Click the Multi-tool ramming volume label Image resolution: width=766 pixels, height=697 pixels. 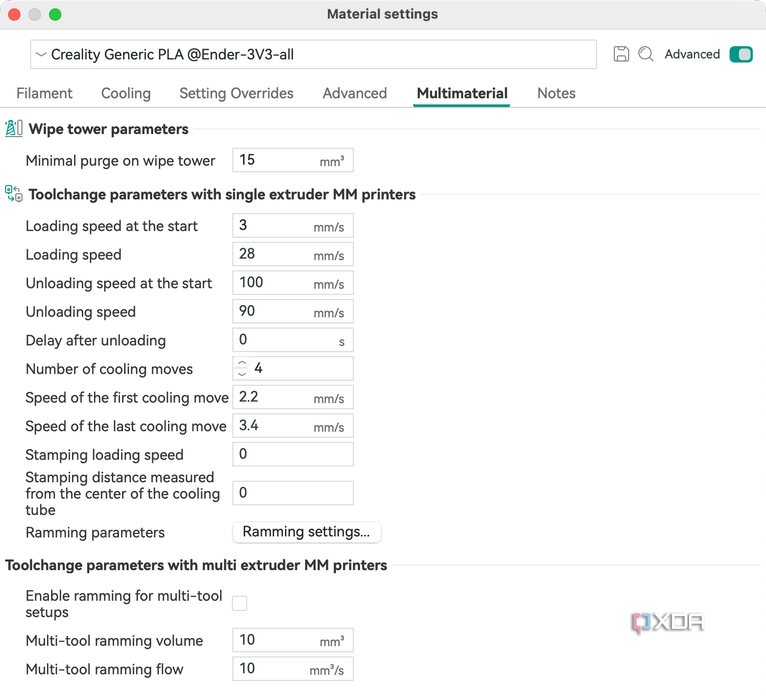(x=114, y=640)
